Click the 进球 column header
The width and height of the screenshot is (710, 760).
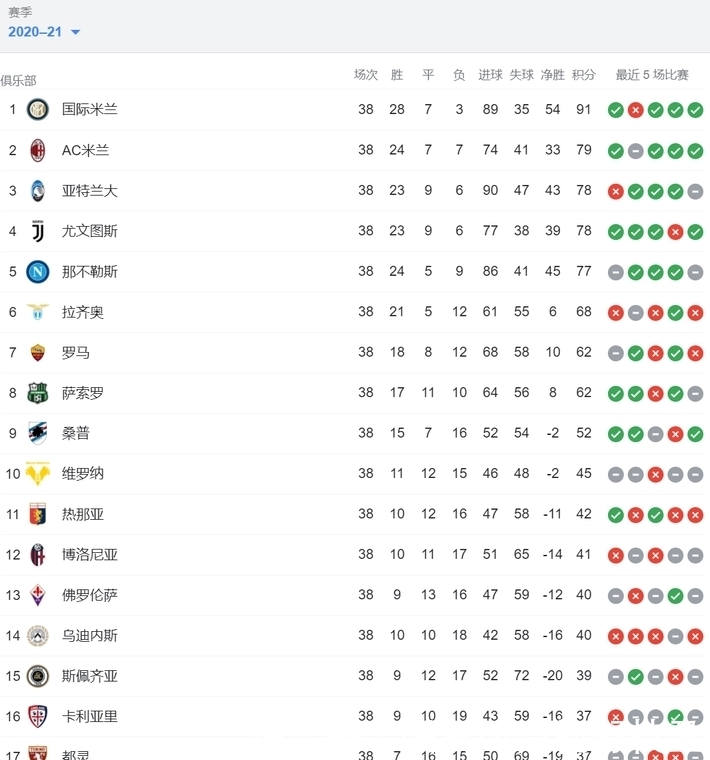pos(490,75)
